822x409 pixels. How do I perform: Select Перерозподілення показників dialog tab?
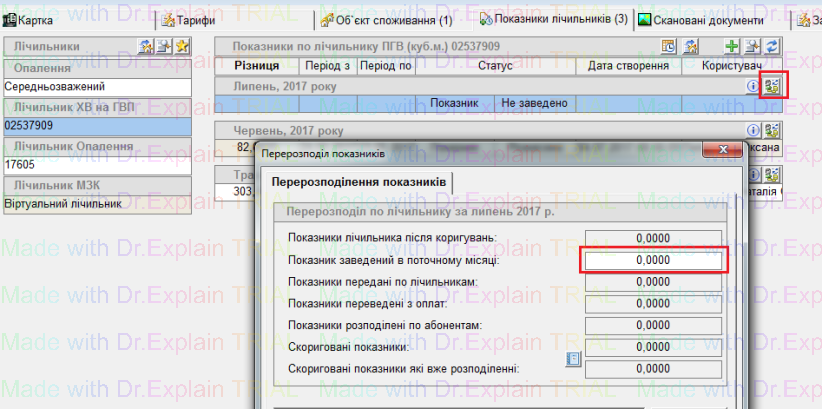click(x=360, y=183)
